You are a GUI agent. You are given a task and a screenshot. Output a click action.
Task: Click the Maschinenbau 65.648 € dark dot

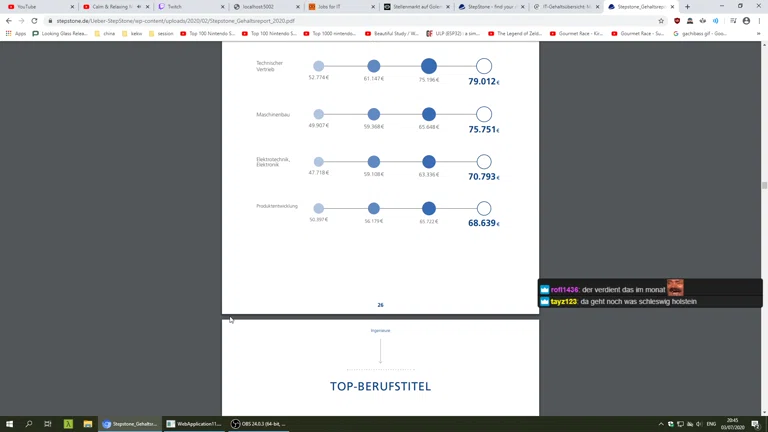coord(429,114)
